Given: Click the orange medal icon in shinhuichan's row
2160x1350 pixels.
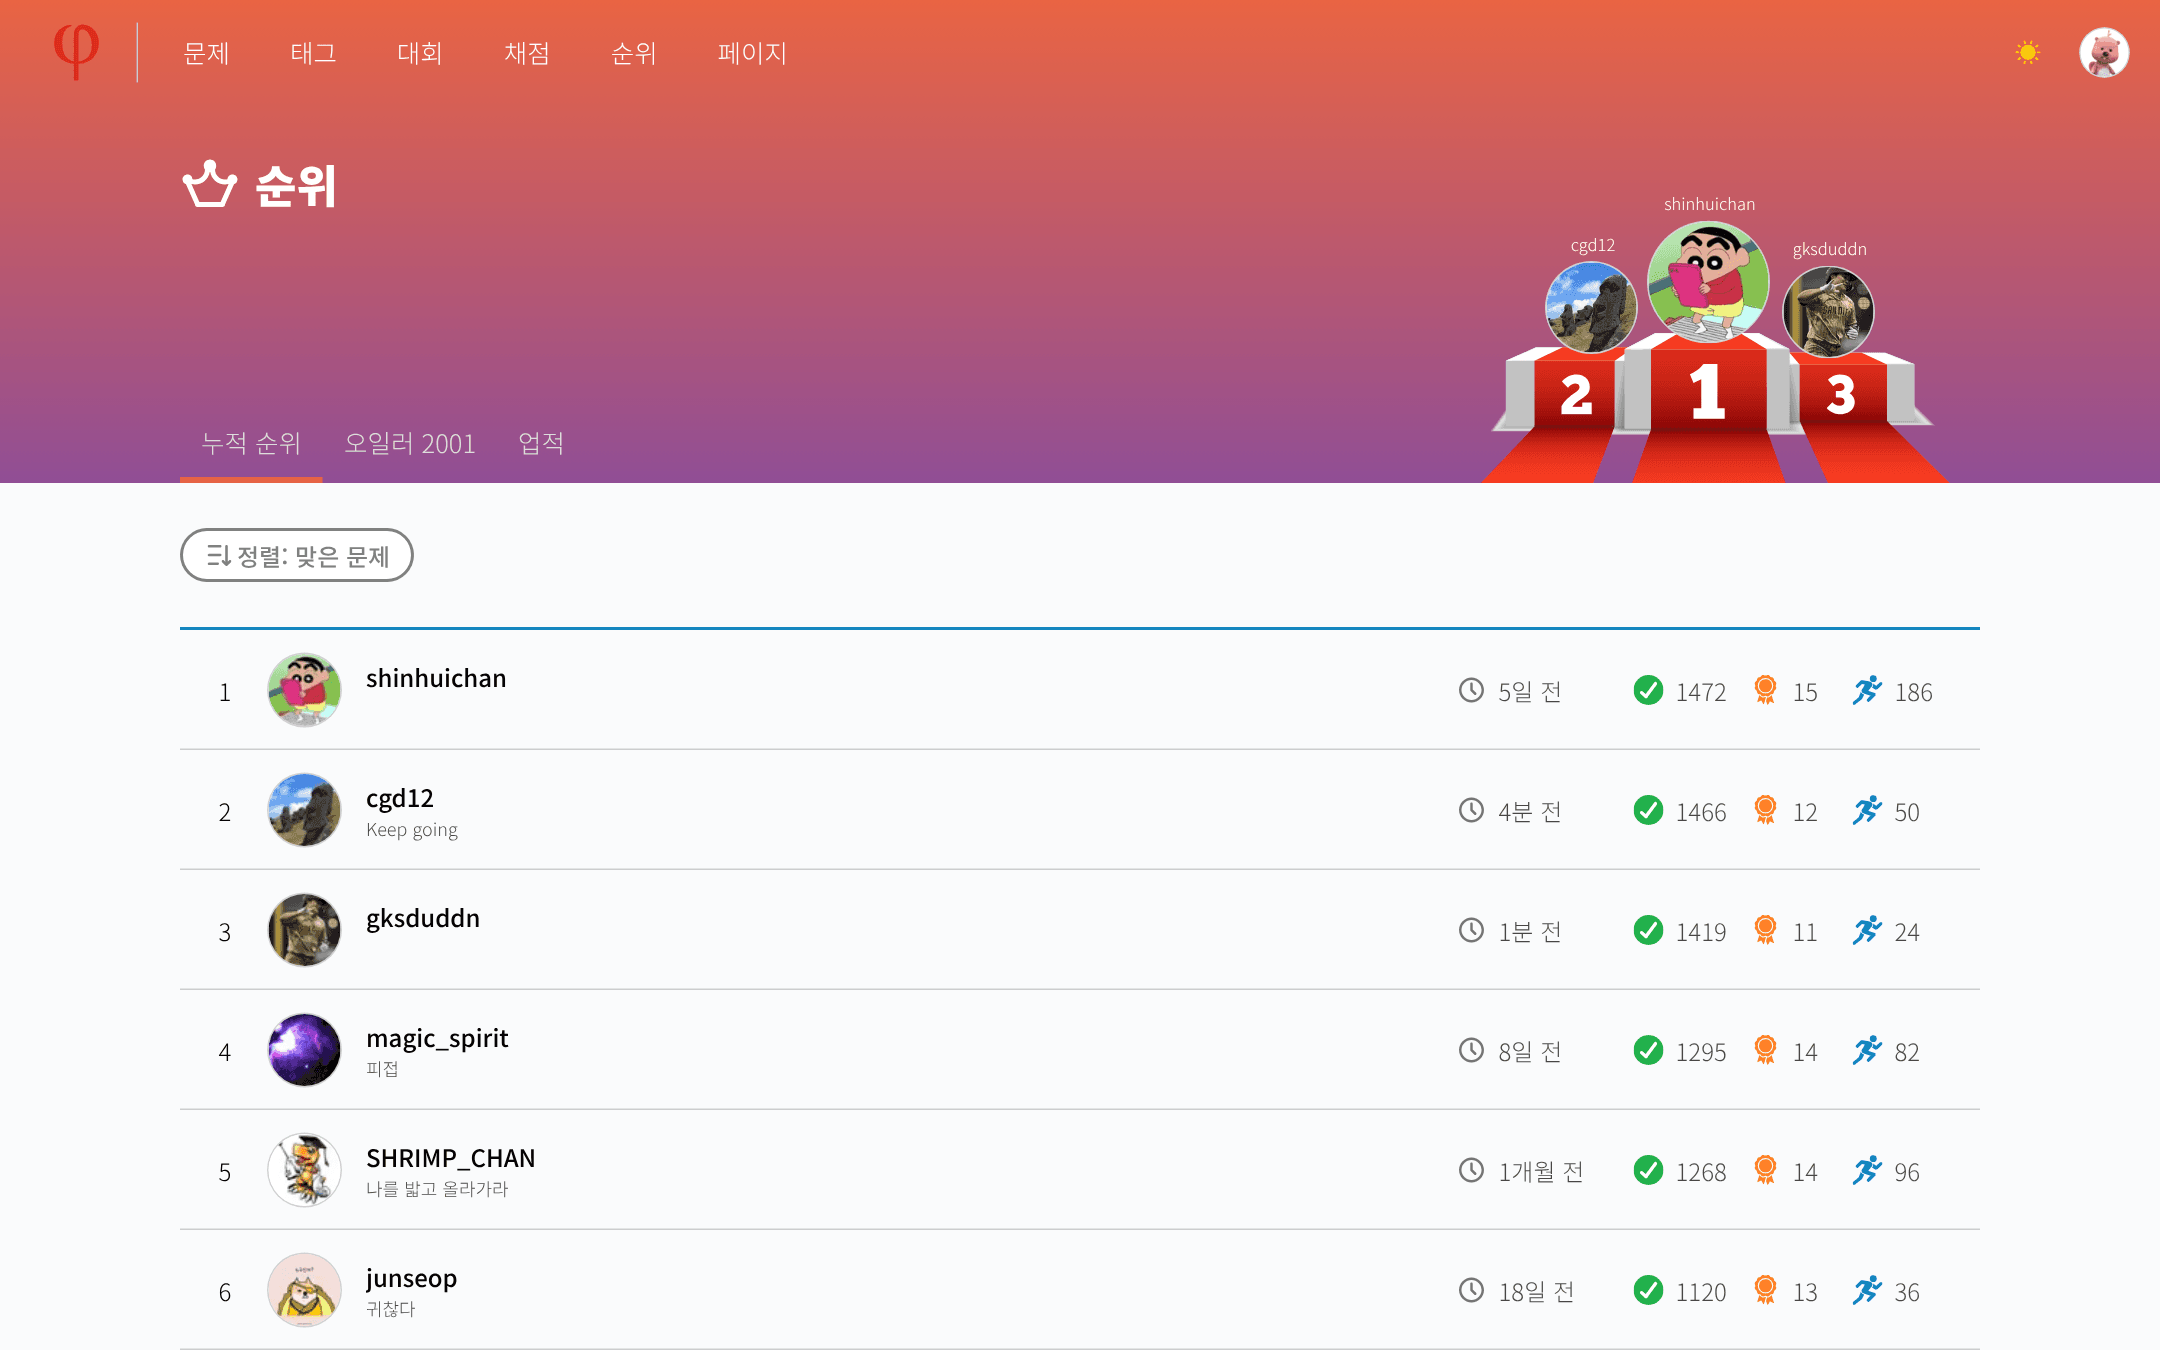Looking at the screenshot, I should click(x=1765, y=690).
